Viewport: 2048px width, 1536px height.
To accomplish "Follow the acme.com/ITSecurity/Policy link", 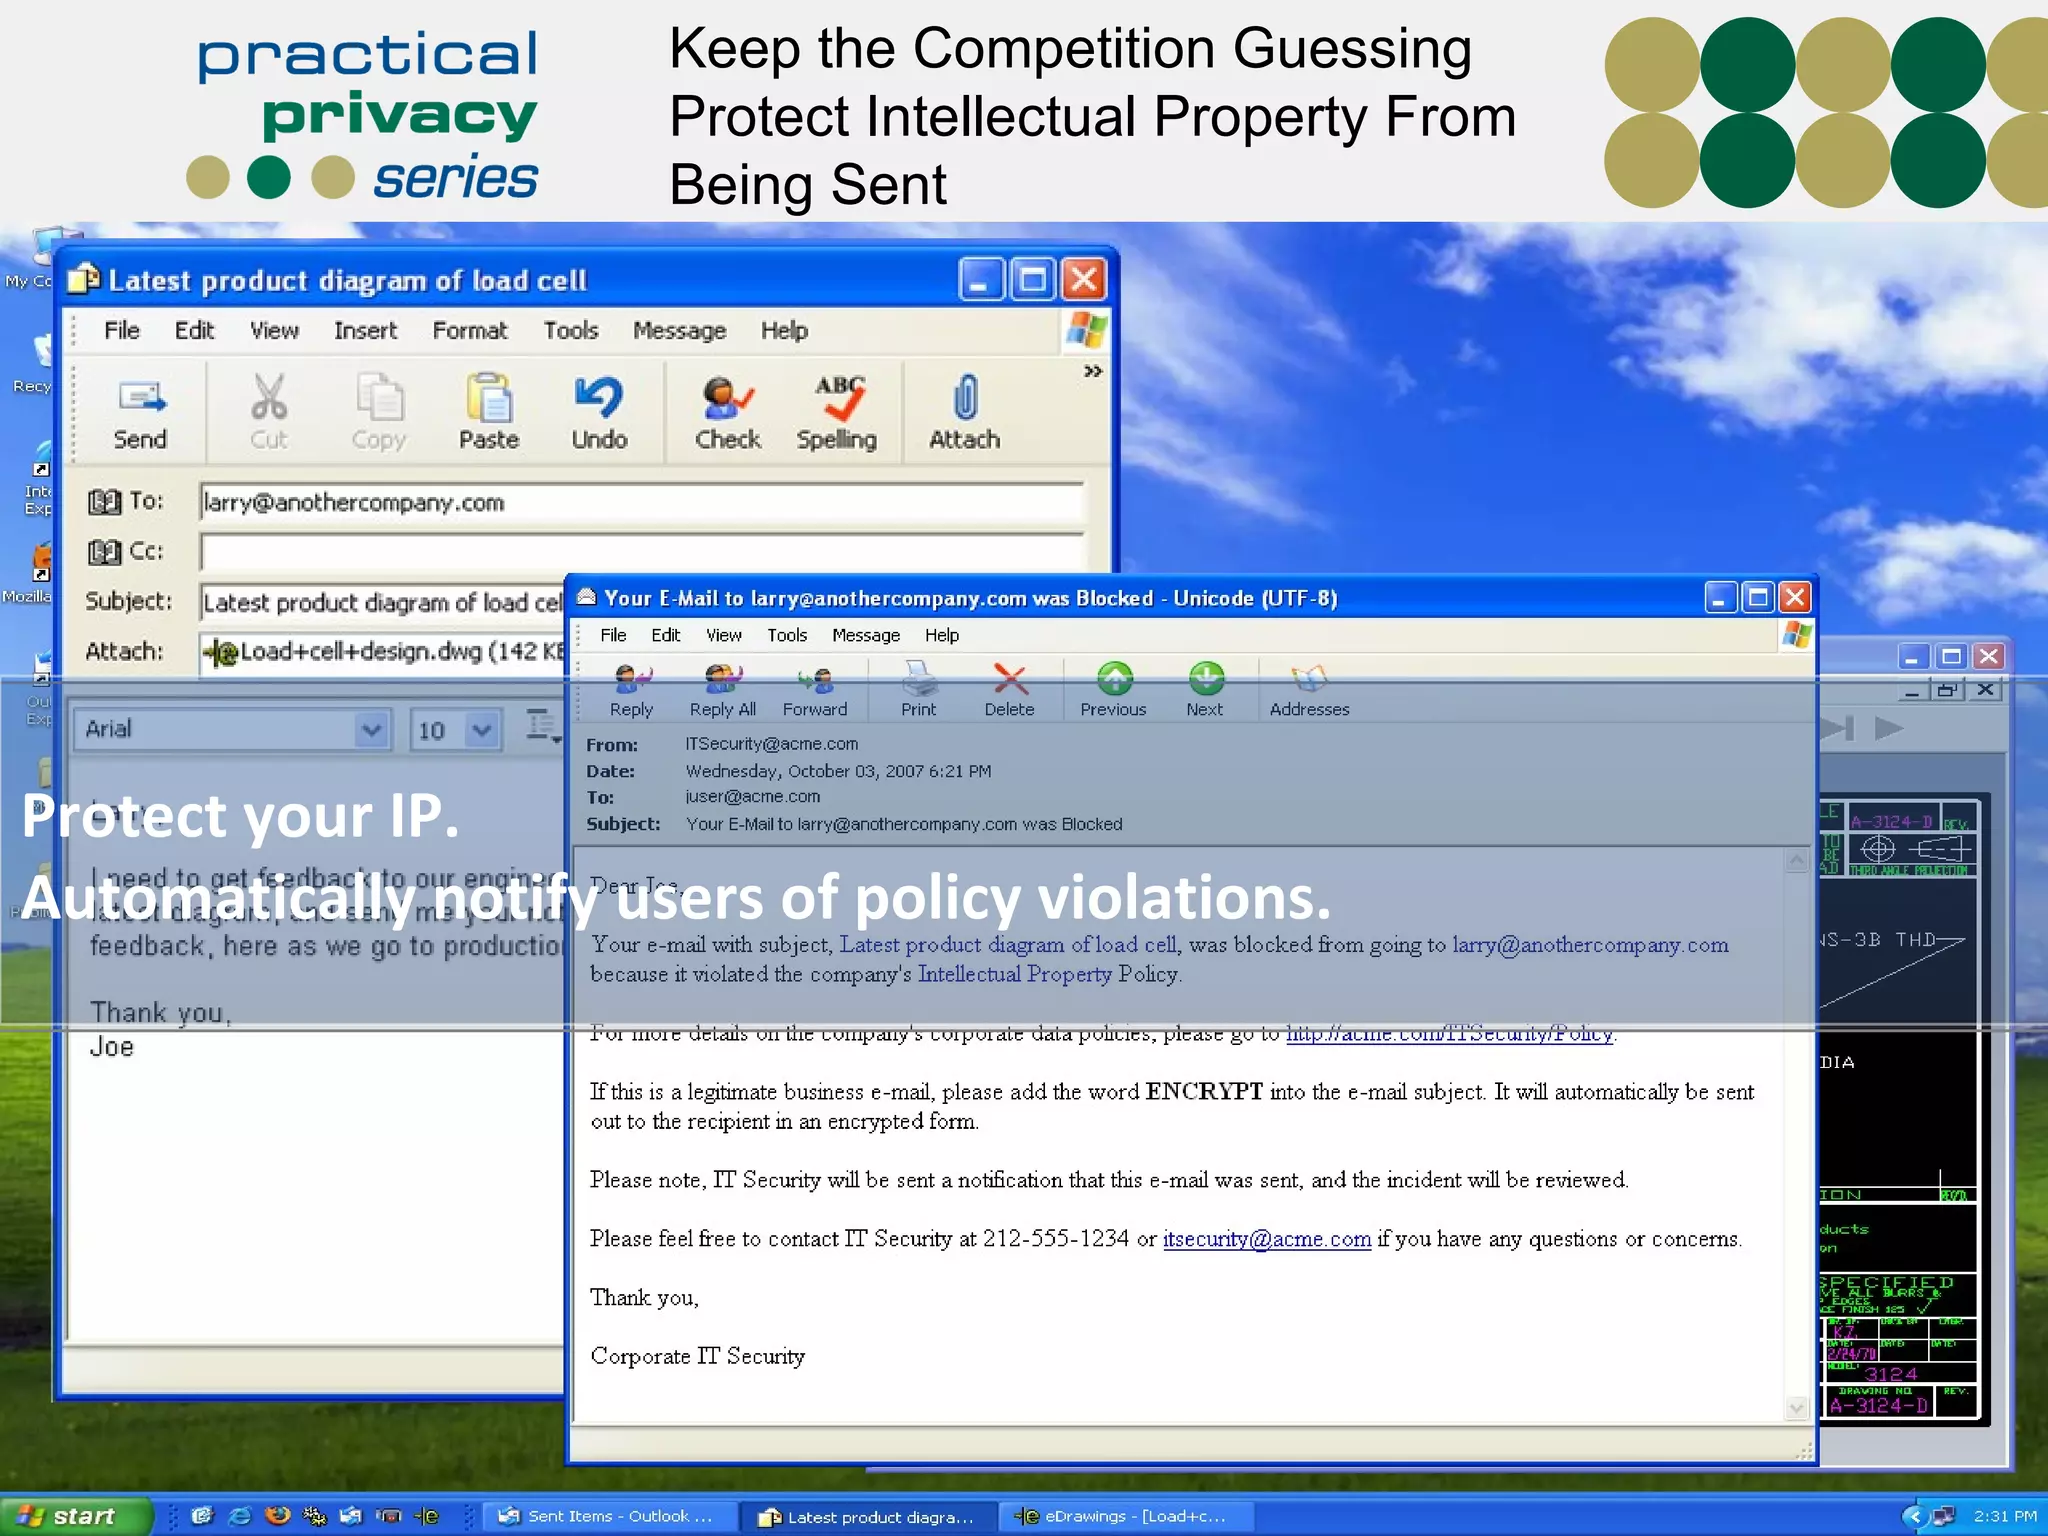I will click(x=1449, y=1034).
